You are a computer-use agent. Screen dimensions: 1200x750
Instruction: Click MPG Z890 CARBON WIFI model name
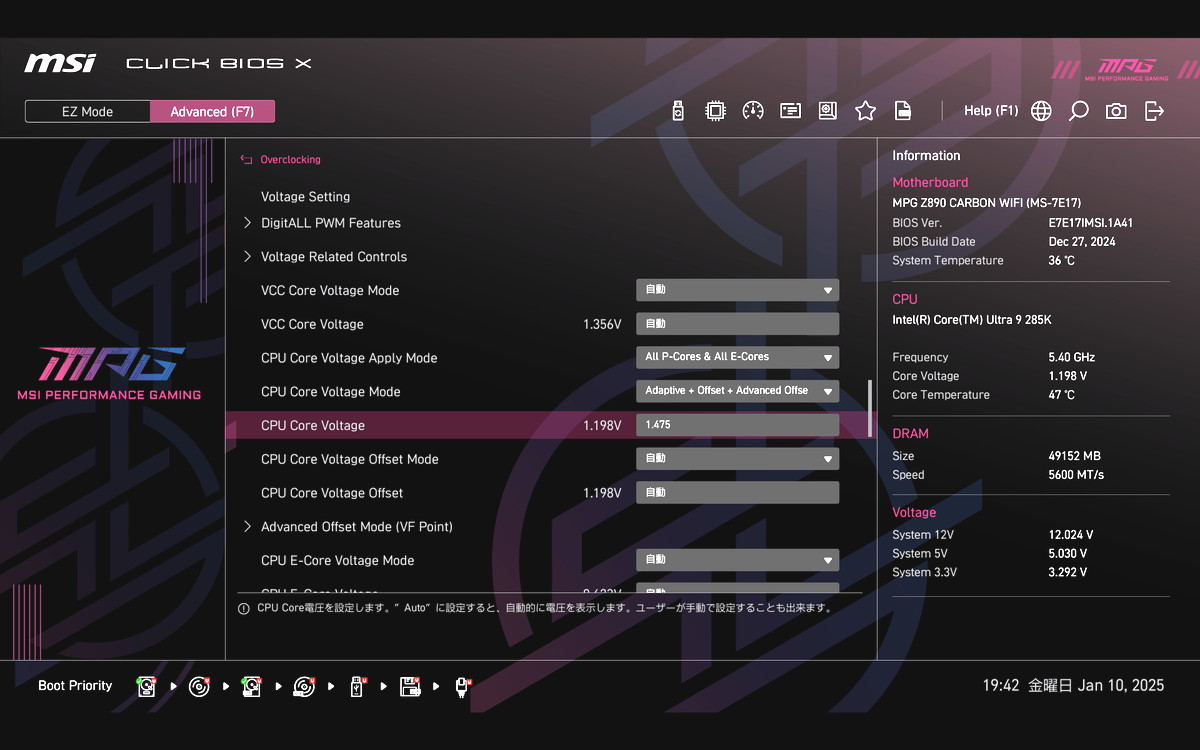tap(986, 203)
